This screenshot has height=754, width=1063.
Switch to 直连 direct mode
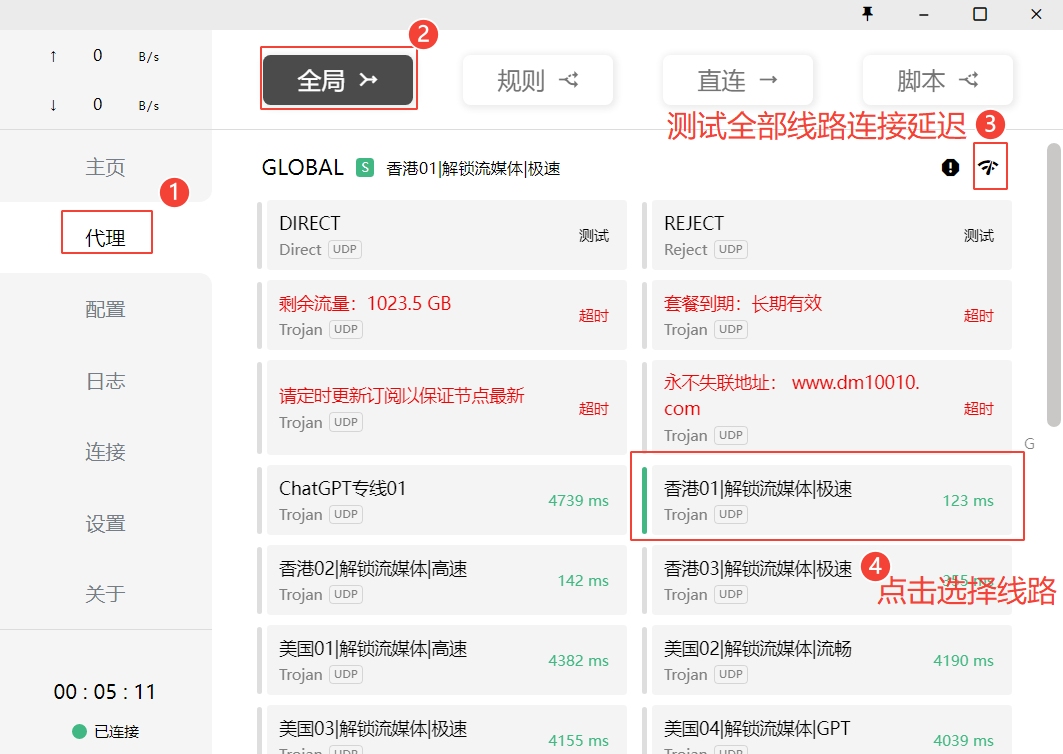737,80
